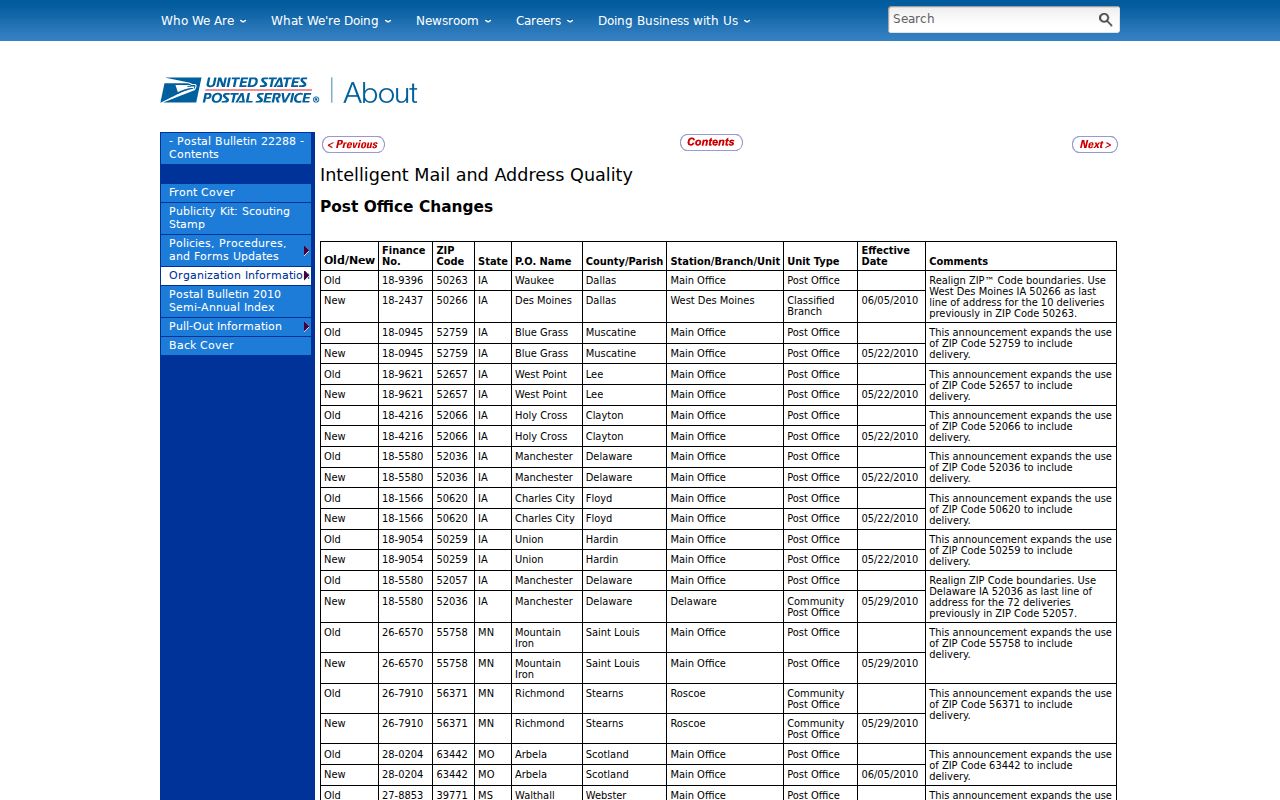The width and height of the screenshot is (1280, 800).
Task: Select ZIP code 52057 cell
Action: (453, 581)
